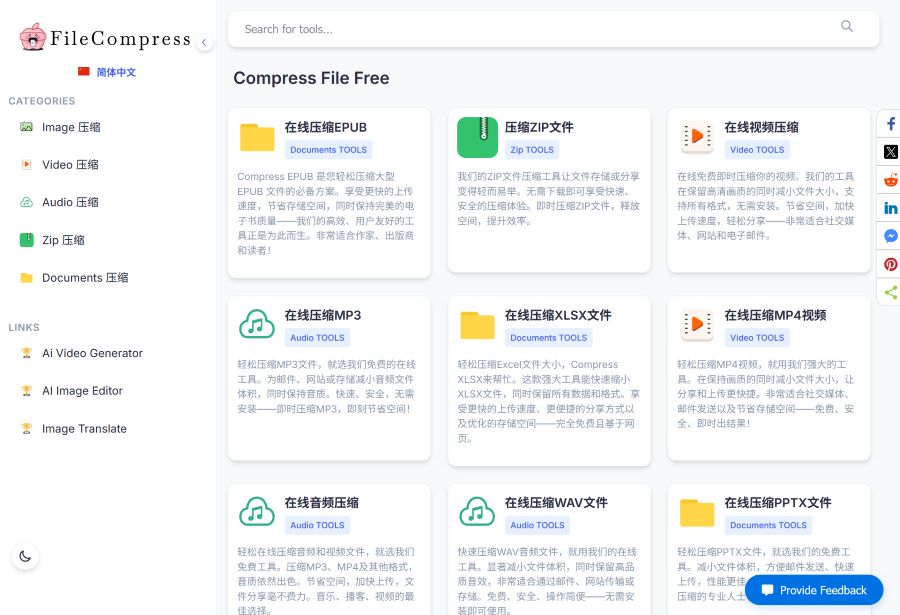Viewport: 900px width, 615px height.
Task: Share via the X (Twitter) icon
Action: (889, 151)
